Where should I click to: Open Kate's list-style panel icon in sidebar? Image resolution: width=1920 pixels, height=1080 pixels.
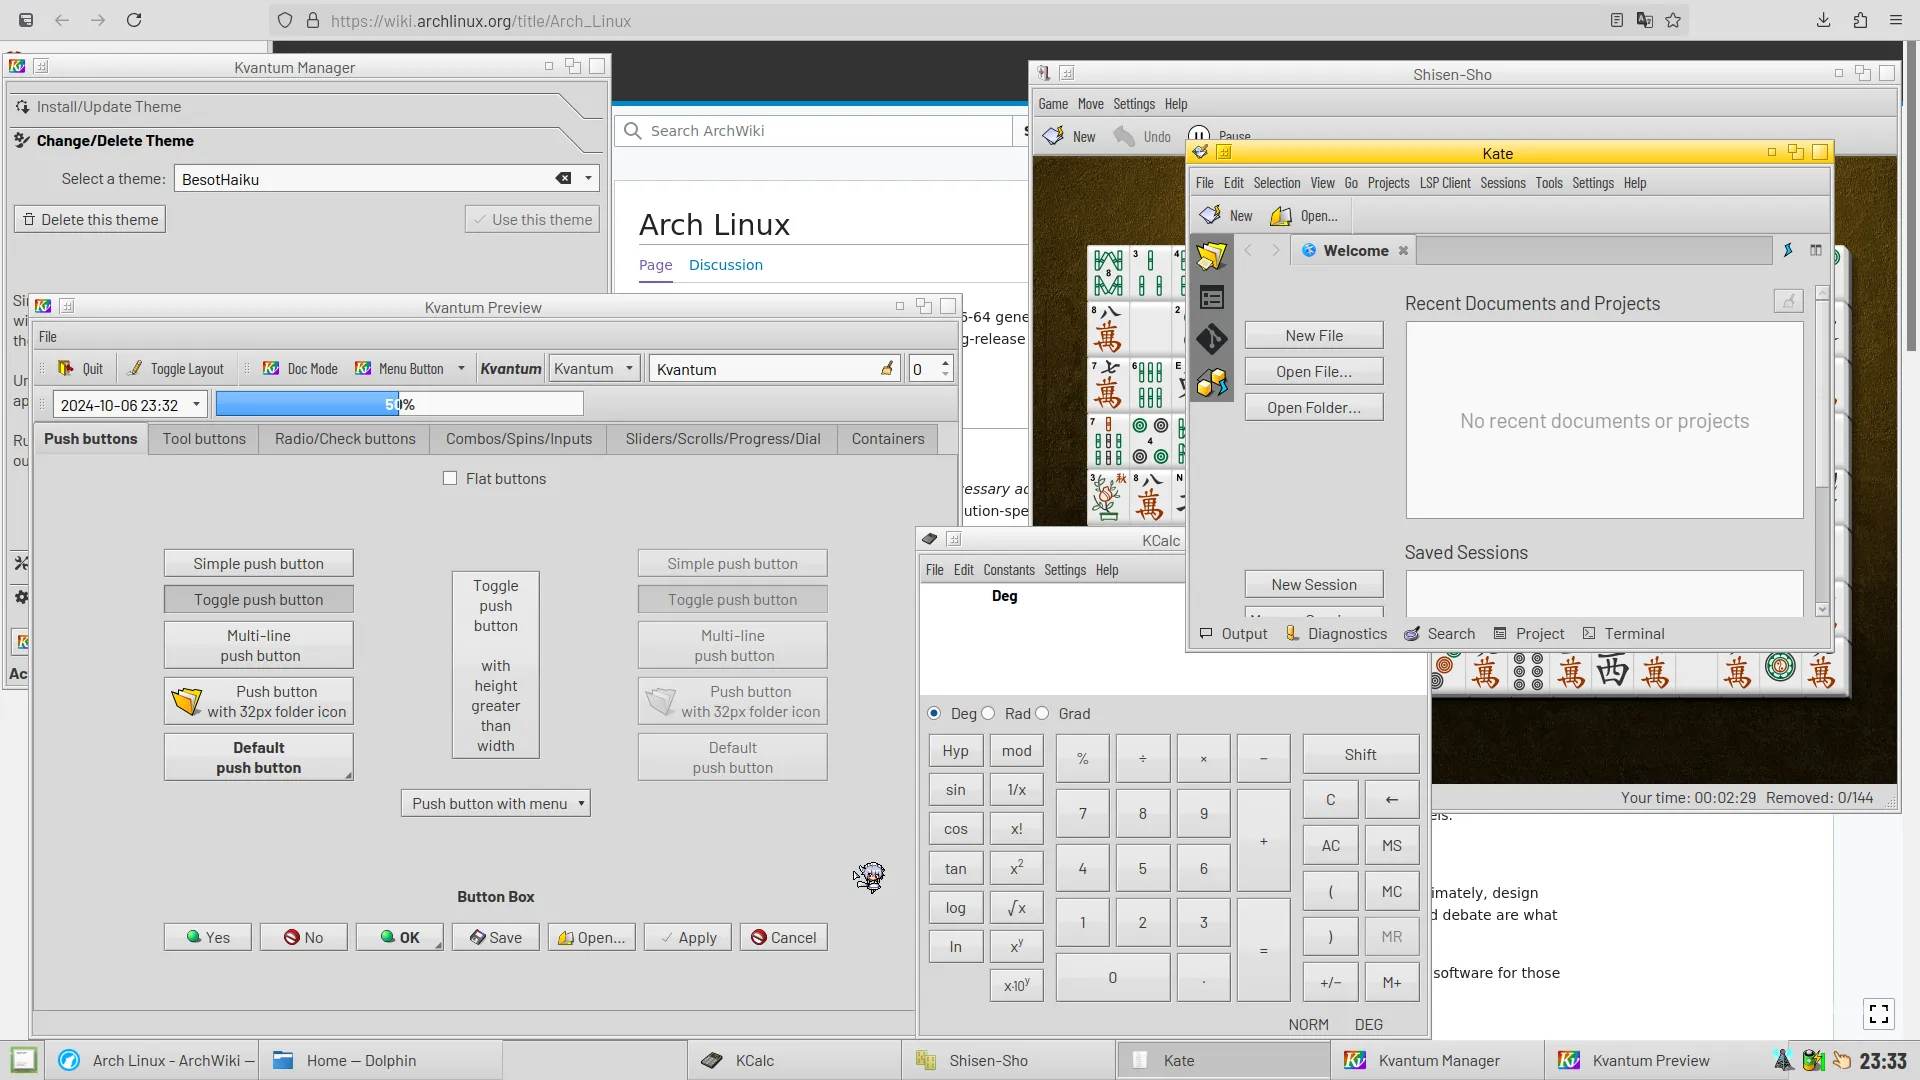click(1211, 298)
